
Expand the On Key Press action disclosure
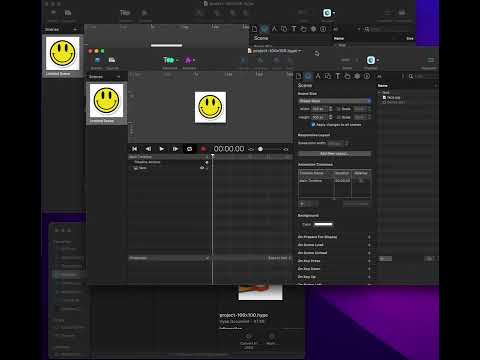point(369,261)
